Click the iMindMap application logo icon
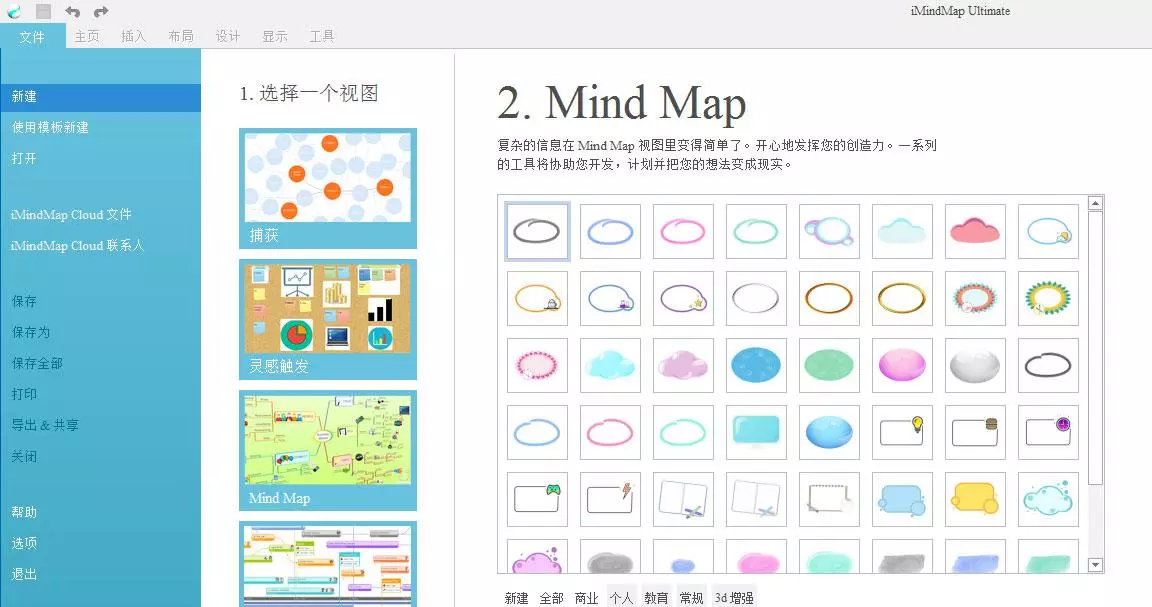 (x=14, y=11)
